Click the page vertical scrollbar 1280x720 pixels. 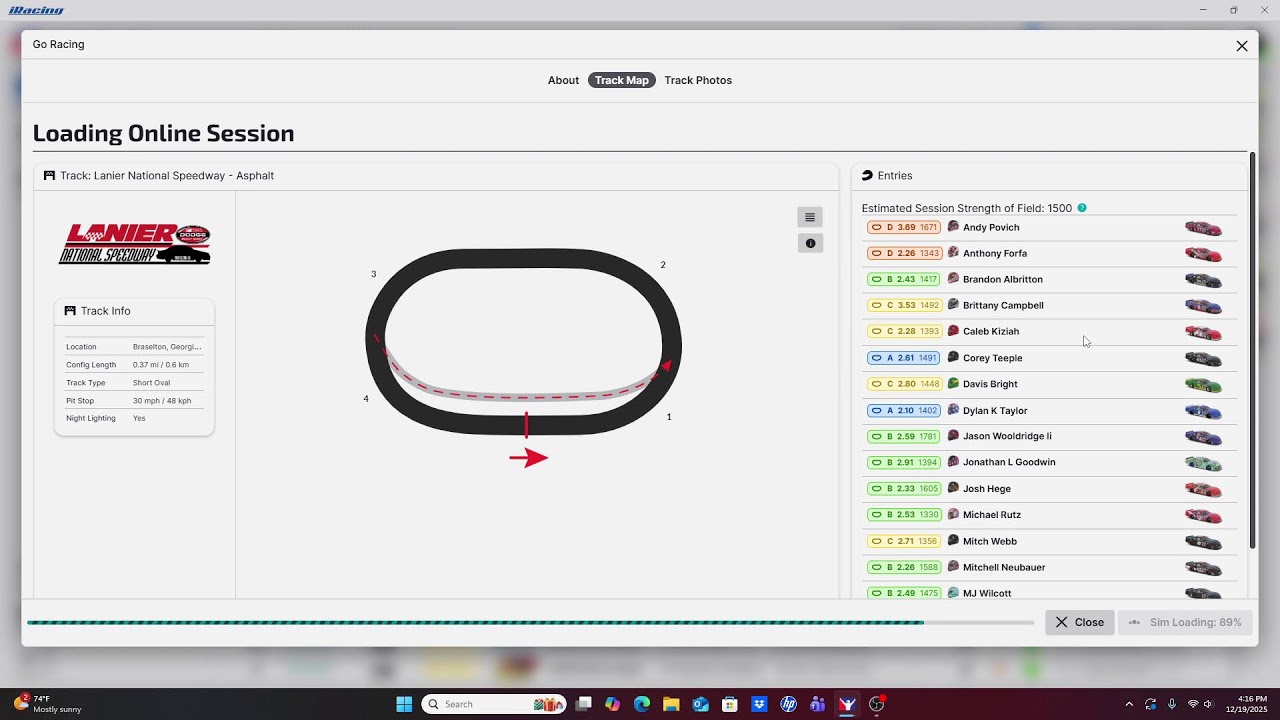click(1252, 350)
